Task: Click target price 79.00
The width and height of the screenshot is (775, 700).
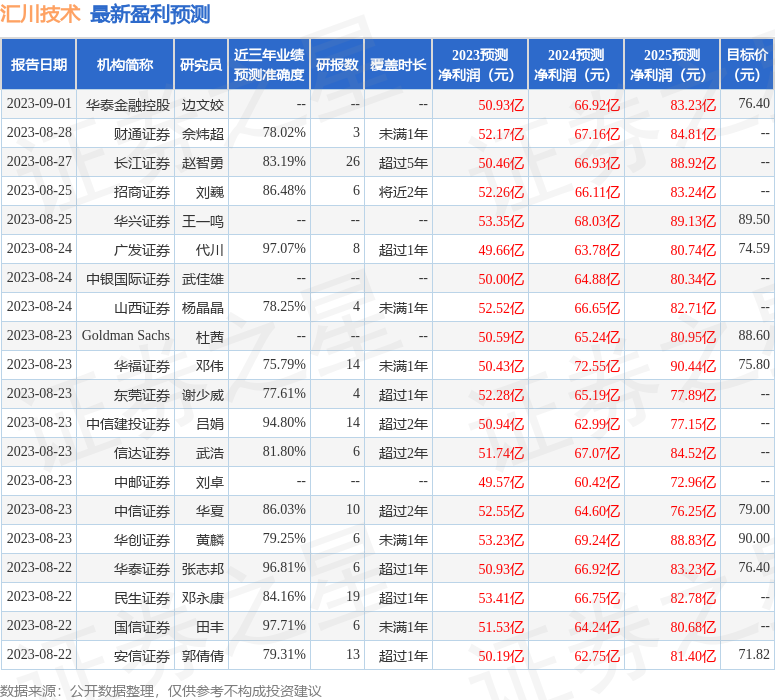Action: 754,509
